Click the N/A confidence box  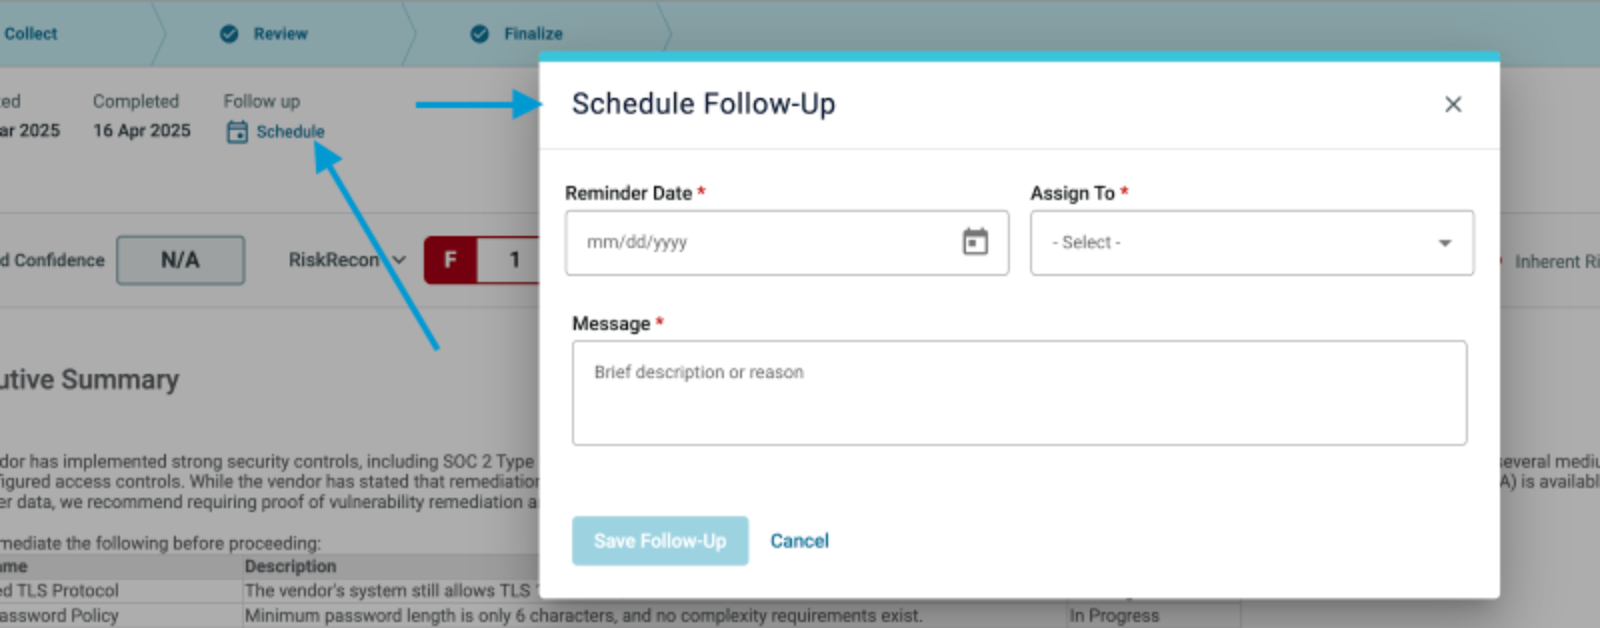(x=180, y=260)
